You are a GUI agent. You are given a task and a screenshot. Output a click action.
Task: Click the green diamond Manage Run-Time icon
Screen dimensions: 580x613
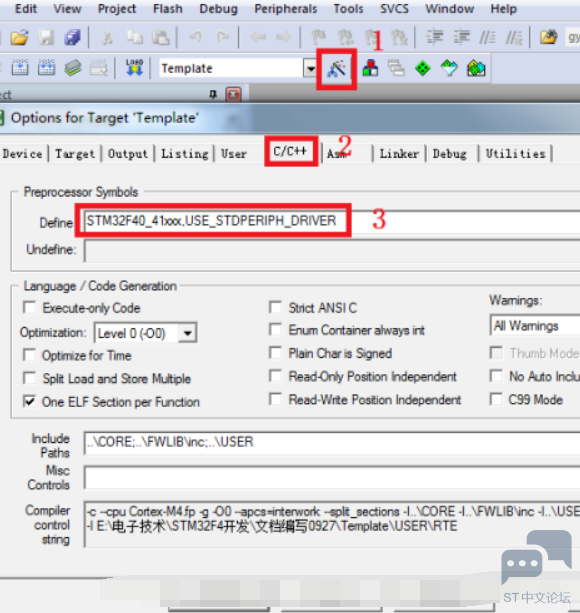pos(422,68)
